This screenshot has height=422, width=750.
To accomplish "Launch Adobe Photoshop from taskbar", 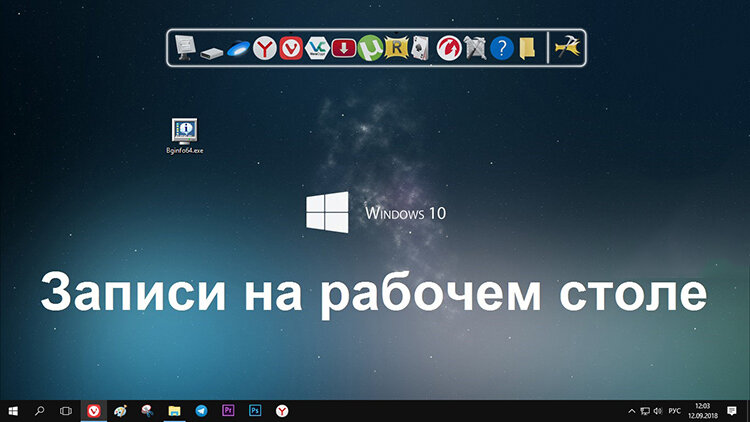I will [x=255, y=411].
